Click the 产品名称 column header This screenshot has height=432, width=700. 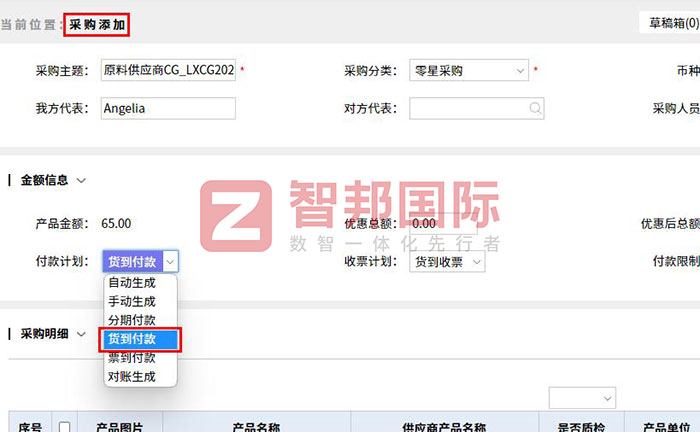pos(256,427)
